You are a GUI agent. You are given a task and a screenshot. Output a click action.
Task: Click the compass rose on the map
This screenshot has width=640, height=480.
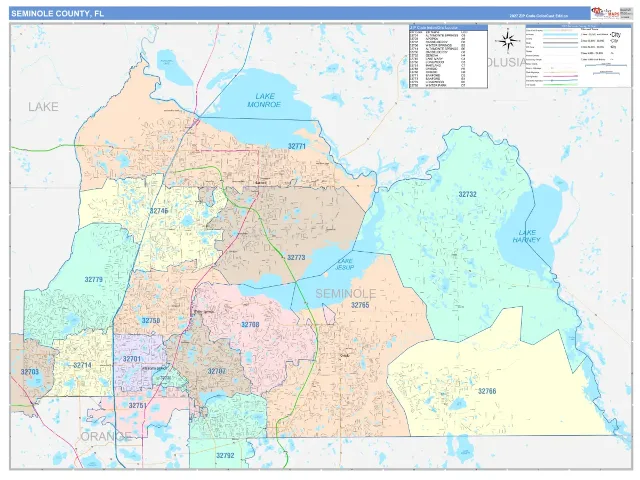pyautogui.click(x=508, y=41)
